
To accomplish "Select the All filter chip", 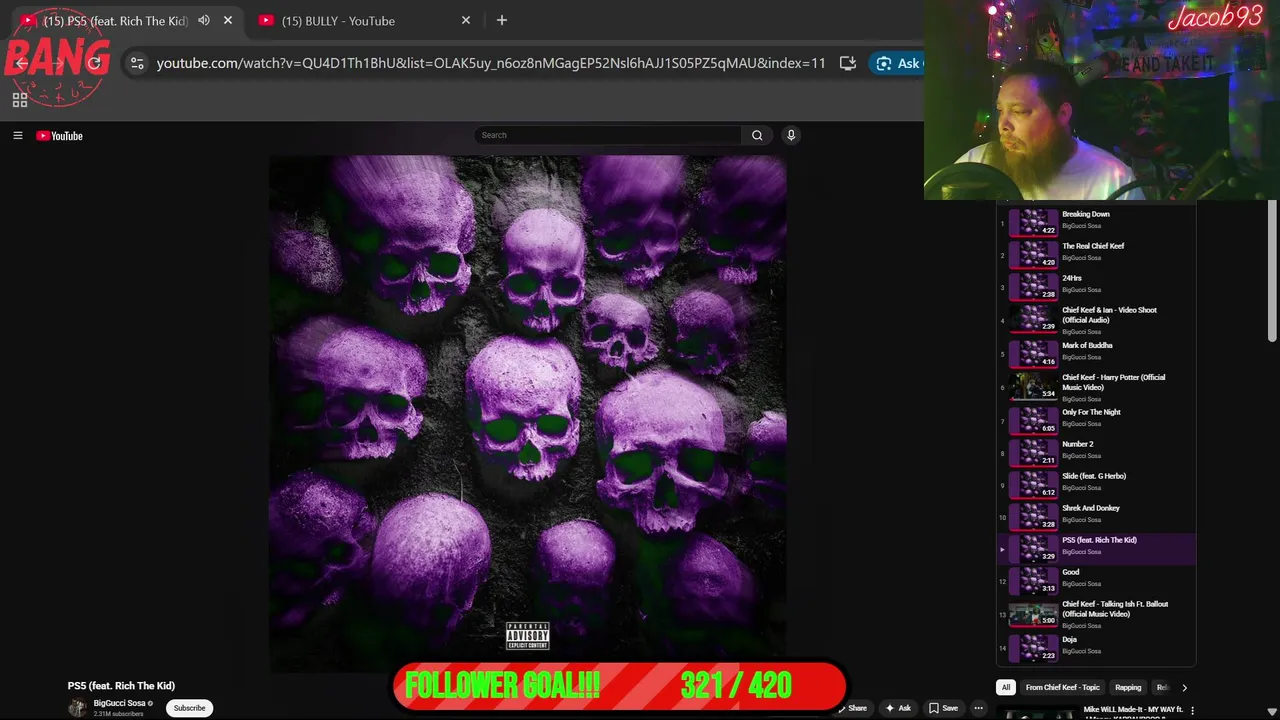I will (1006, 687).
